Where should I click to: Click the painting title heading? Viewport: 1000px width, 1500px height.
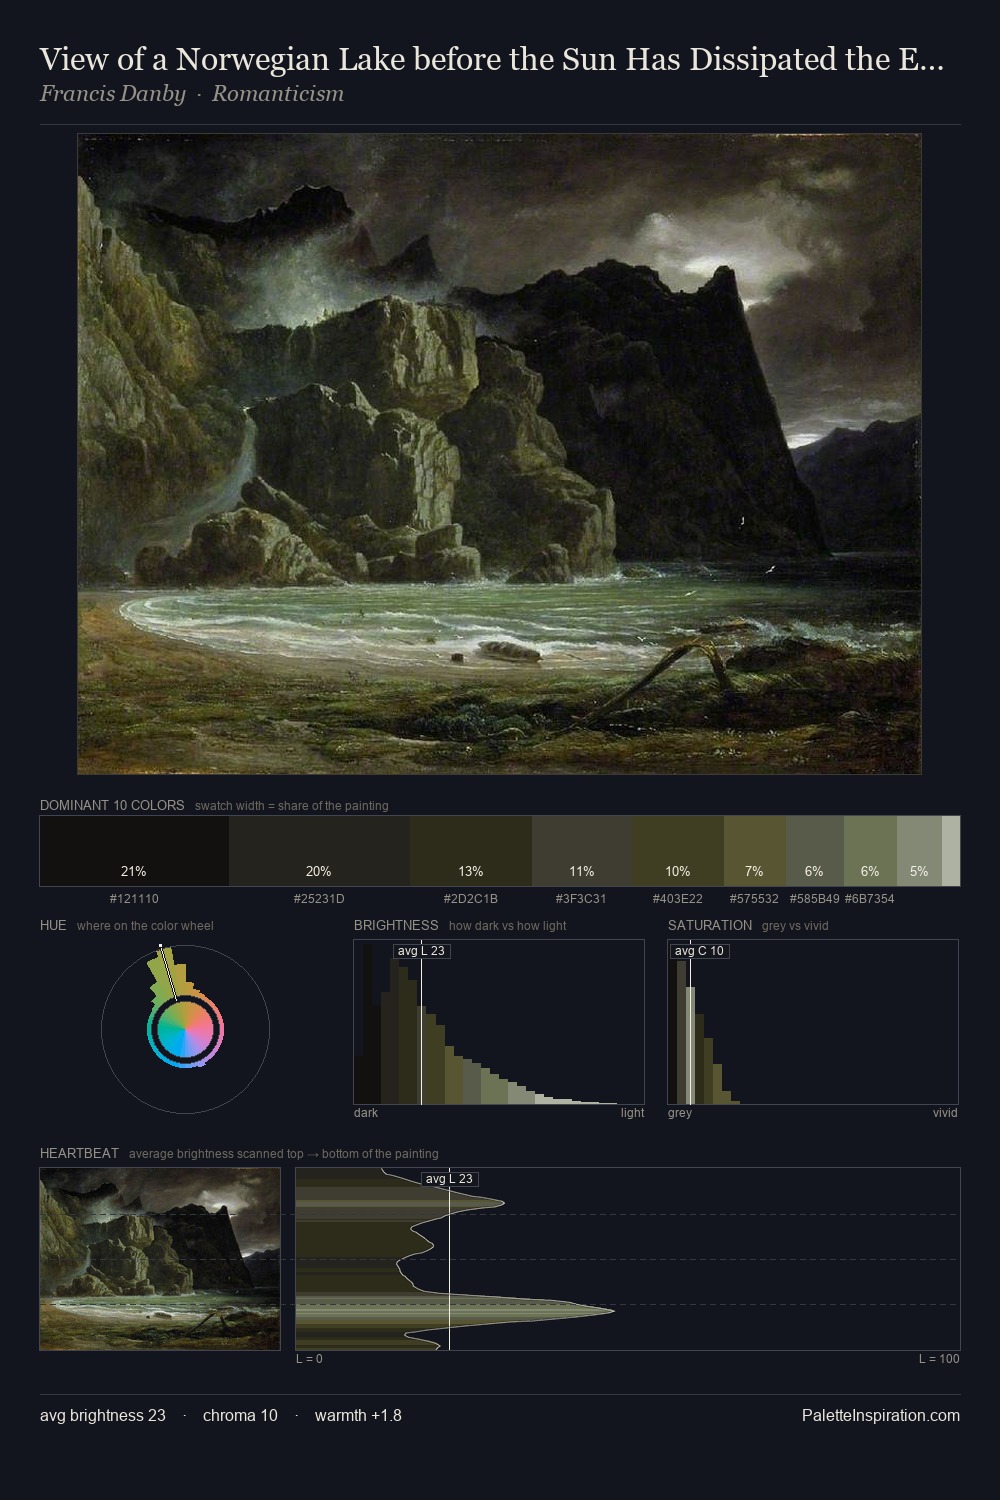coord(491,60)
